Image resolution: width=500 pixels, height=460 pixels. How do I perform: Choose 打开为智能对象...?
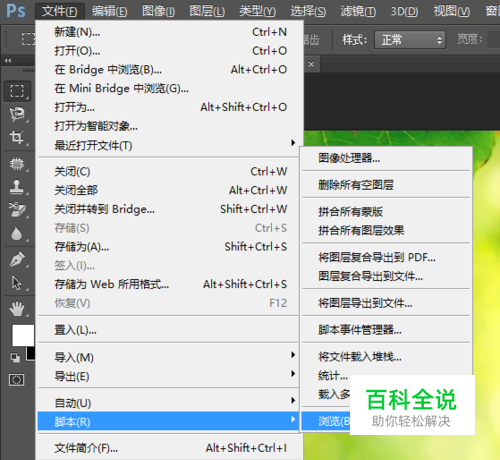(x=170, y=126)
